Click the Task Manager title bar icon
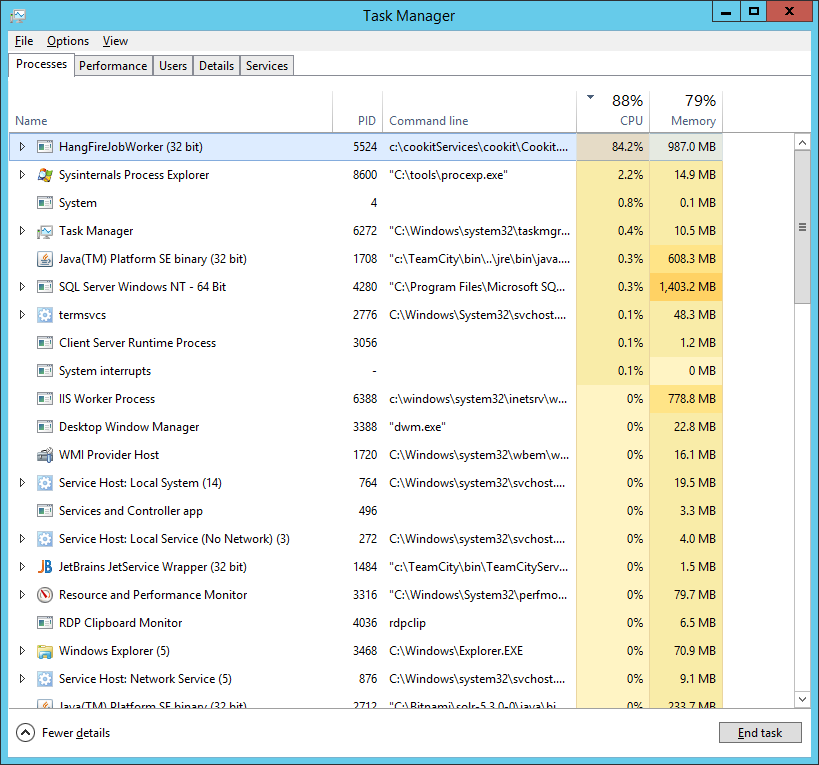 pyautogui.click(x=18, y=16)
